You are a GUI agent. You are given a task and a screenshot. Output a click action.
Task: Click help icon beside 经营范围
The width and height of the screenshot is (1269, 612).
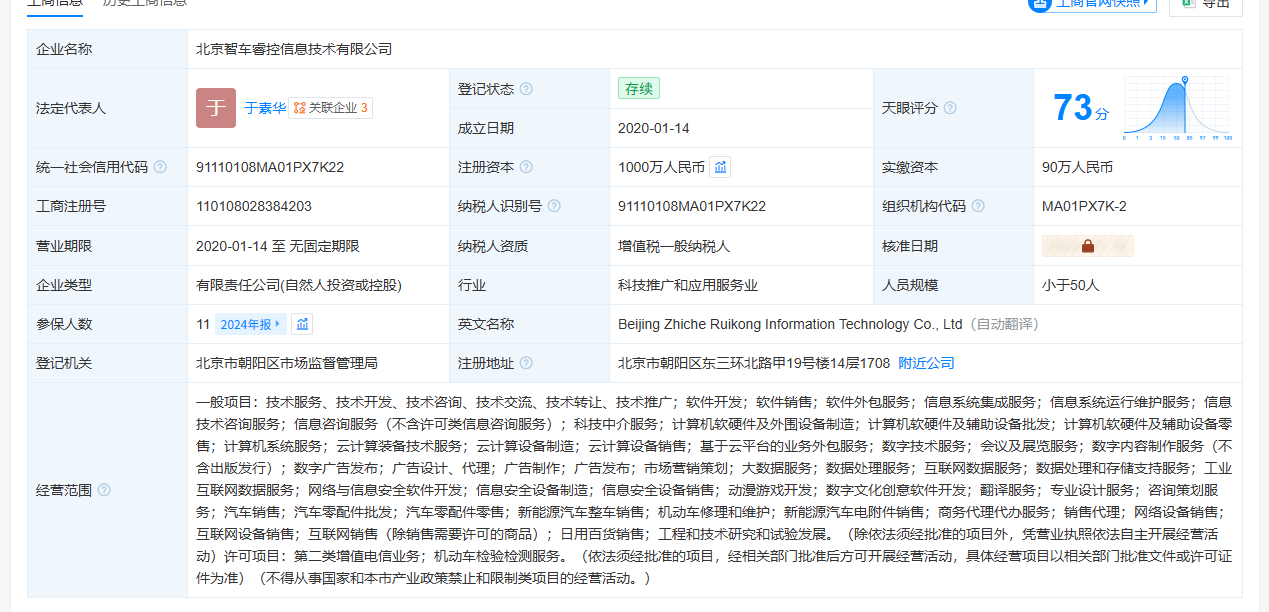[x=104, y=490]
